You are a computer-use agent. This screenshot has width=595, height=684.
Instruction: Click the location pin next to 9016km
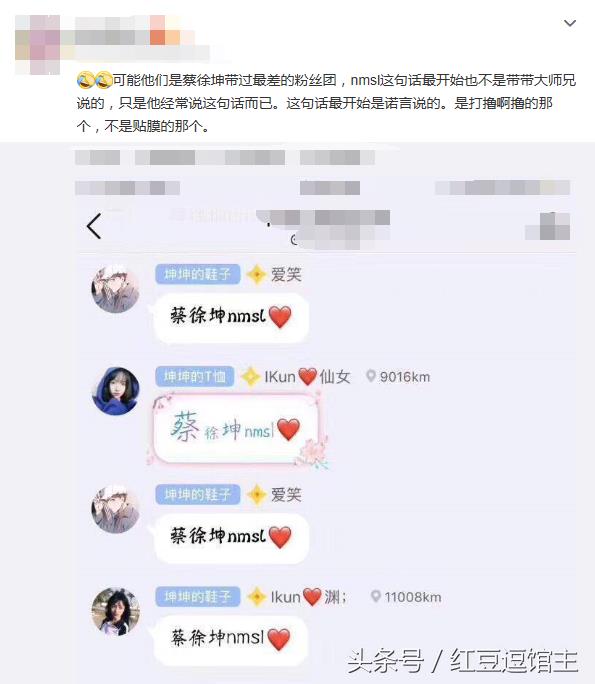(370, 376)
